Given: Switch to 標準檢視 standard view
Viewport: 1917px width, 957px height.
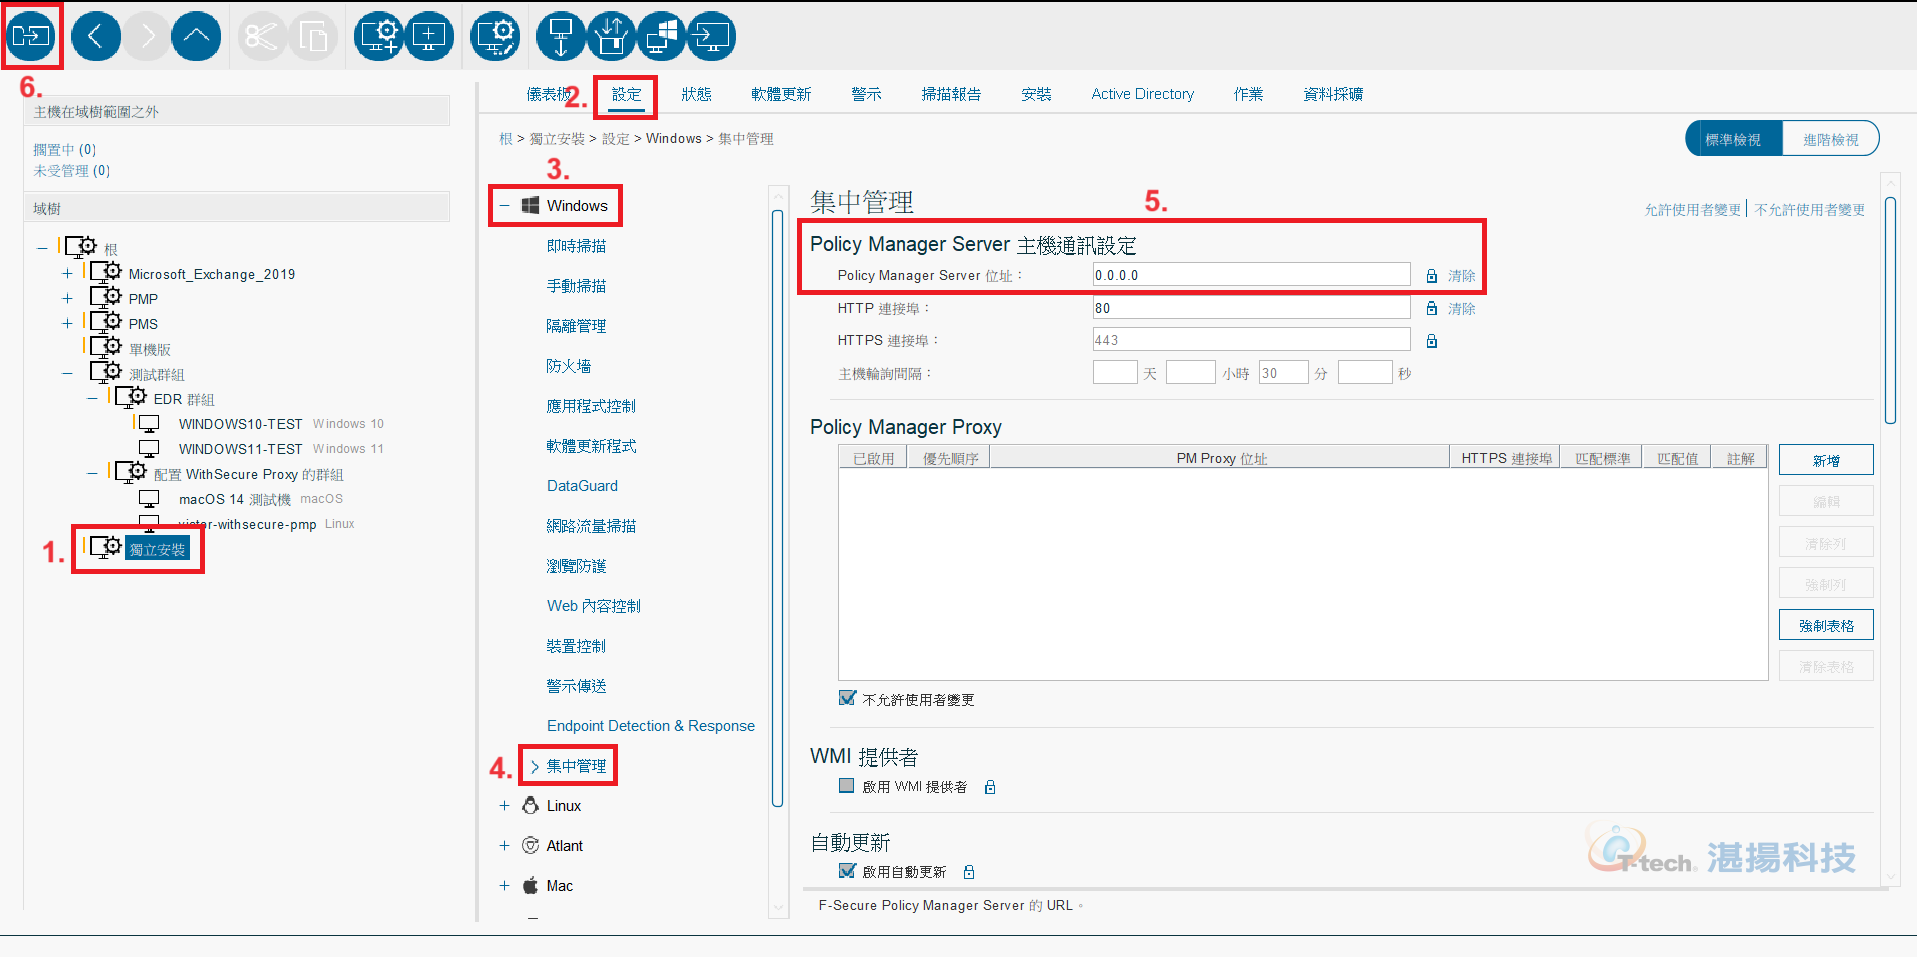Looking at the screenshot, I should point(1733,139).
